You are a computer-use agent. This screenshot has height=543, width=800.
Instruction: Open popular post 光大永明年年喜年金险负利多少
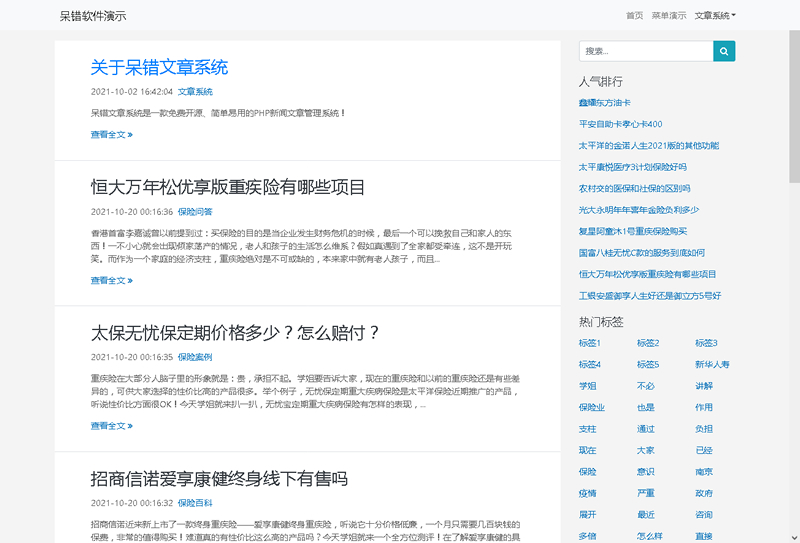click(x=639, y=210)
